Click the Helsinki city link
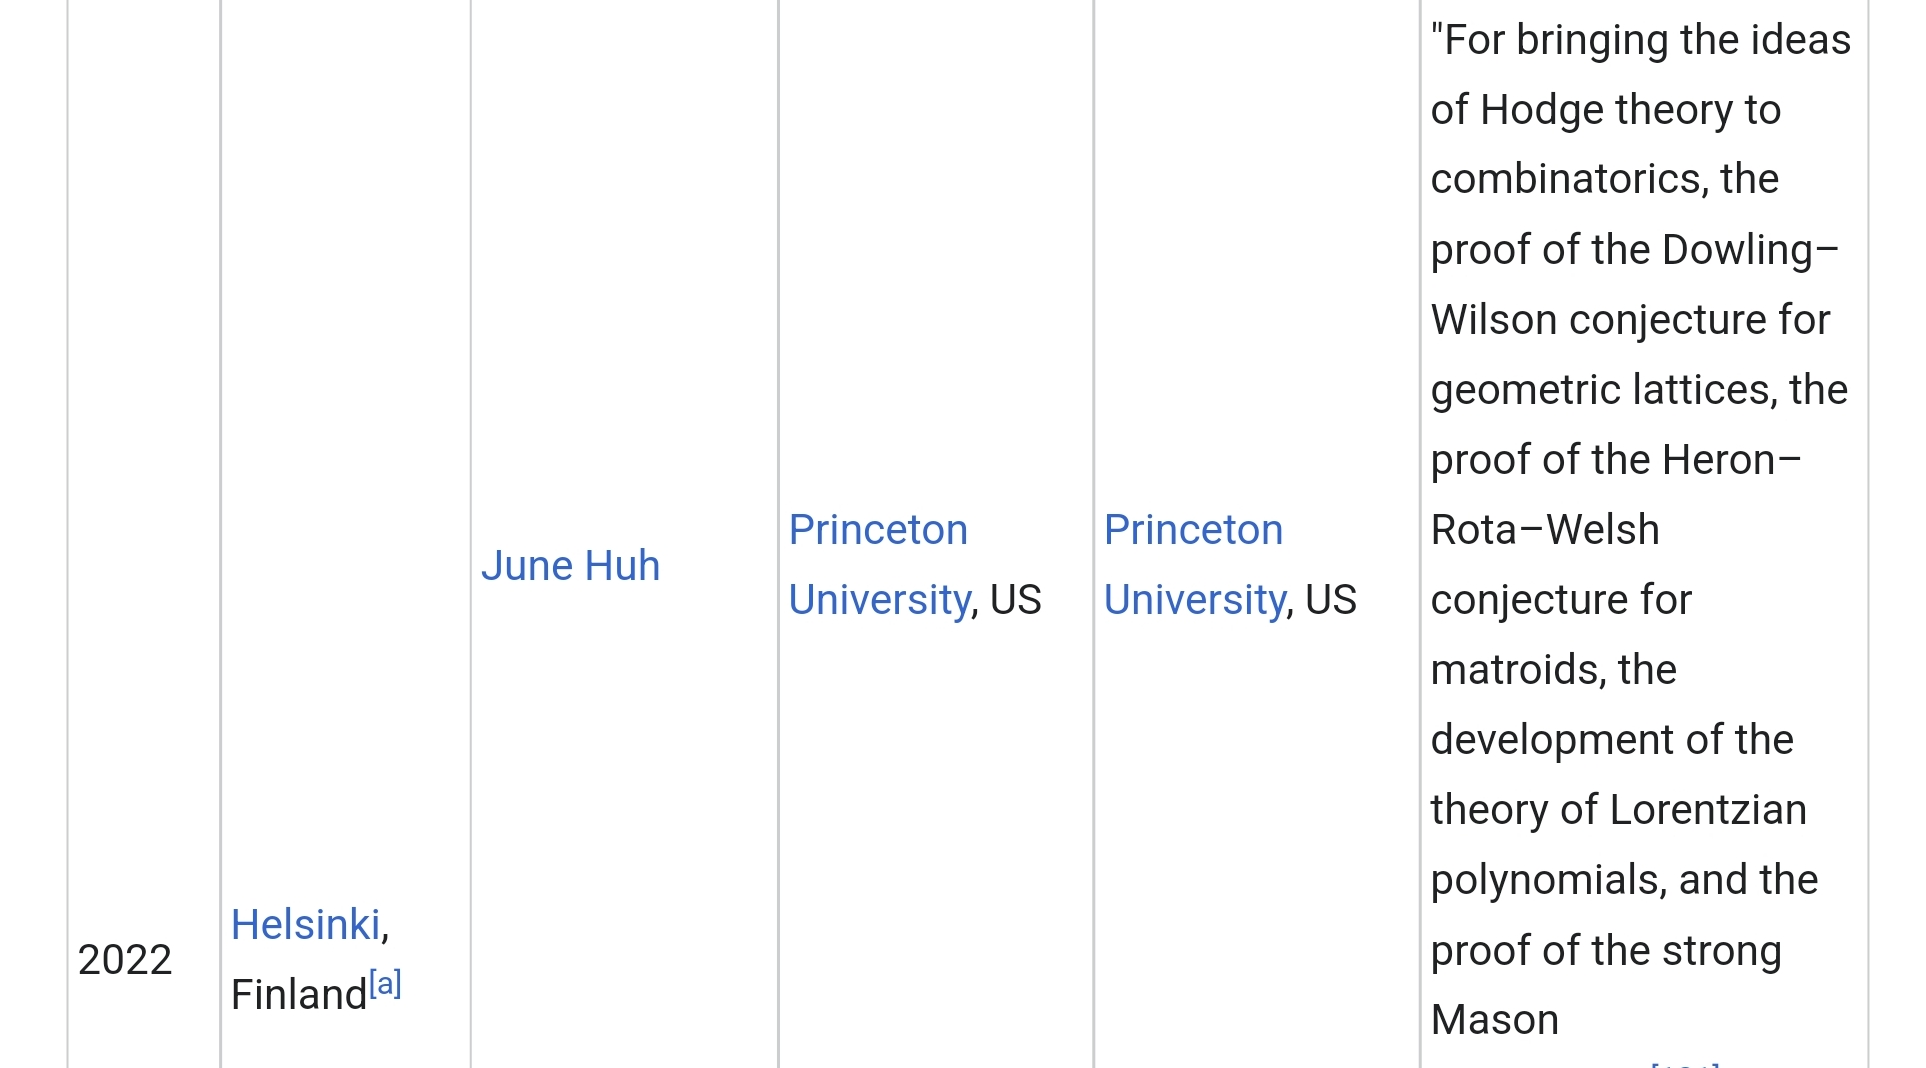This screenshot has width=1926, height=1068. point(306,925)
